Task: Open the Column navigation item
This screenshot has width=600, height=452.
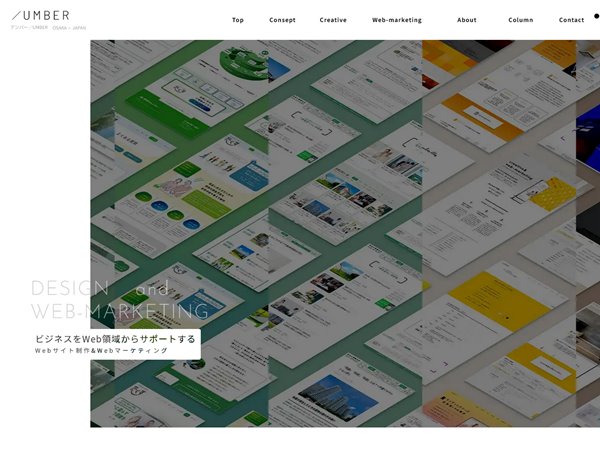Action: [x=520, y=20]
